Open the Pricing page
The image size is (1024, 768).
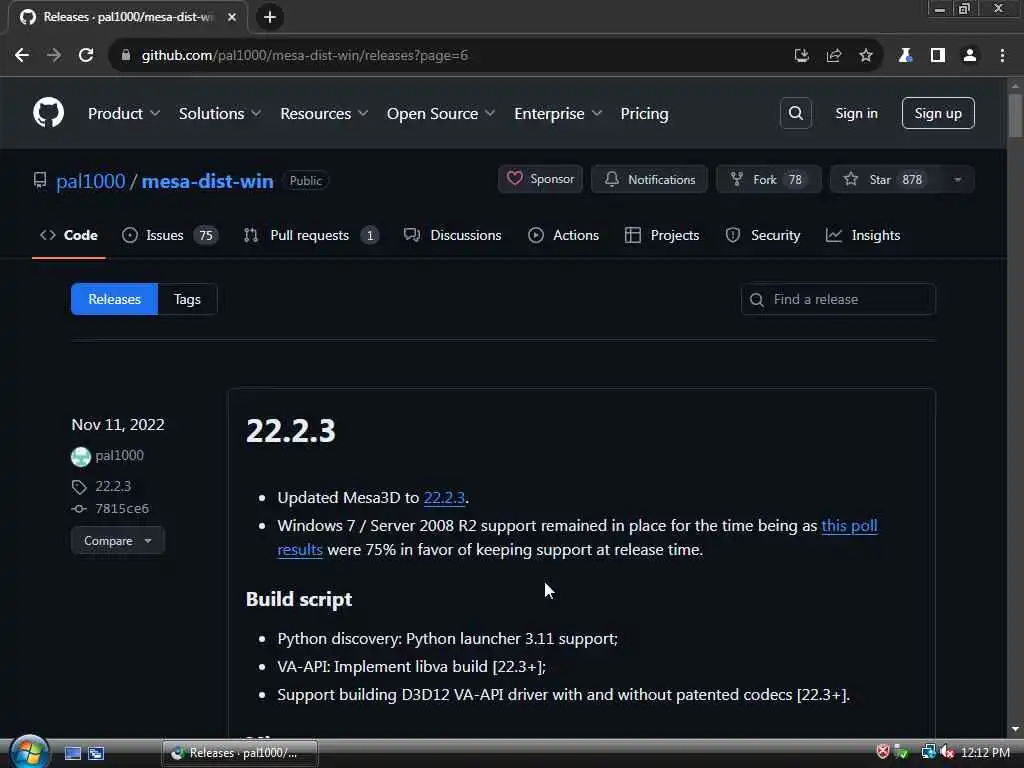click(644, 114)
